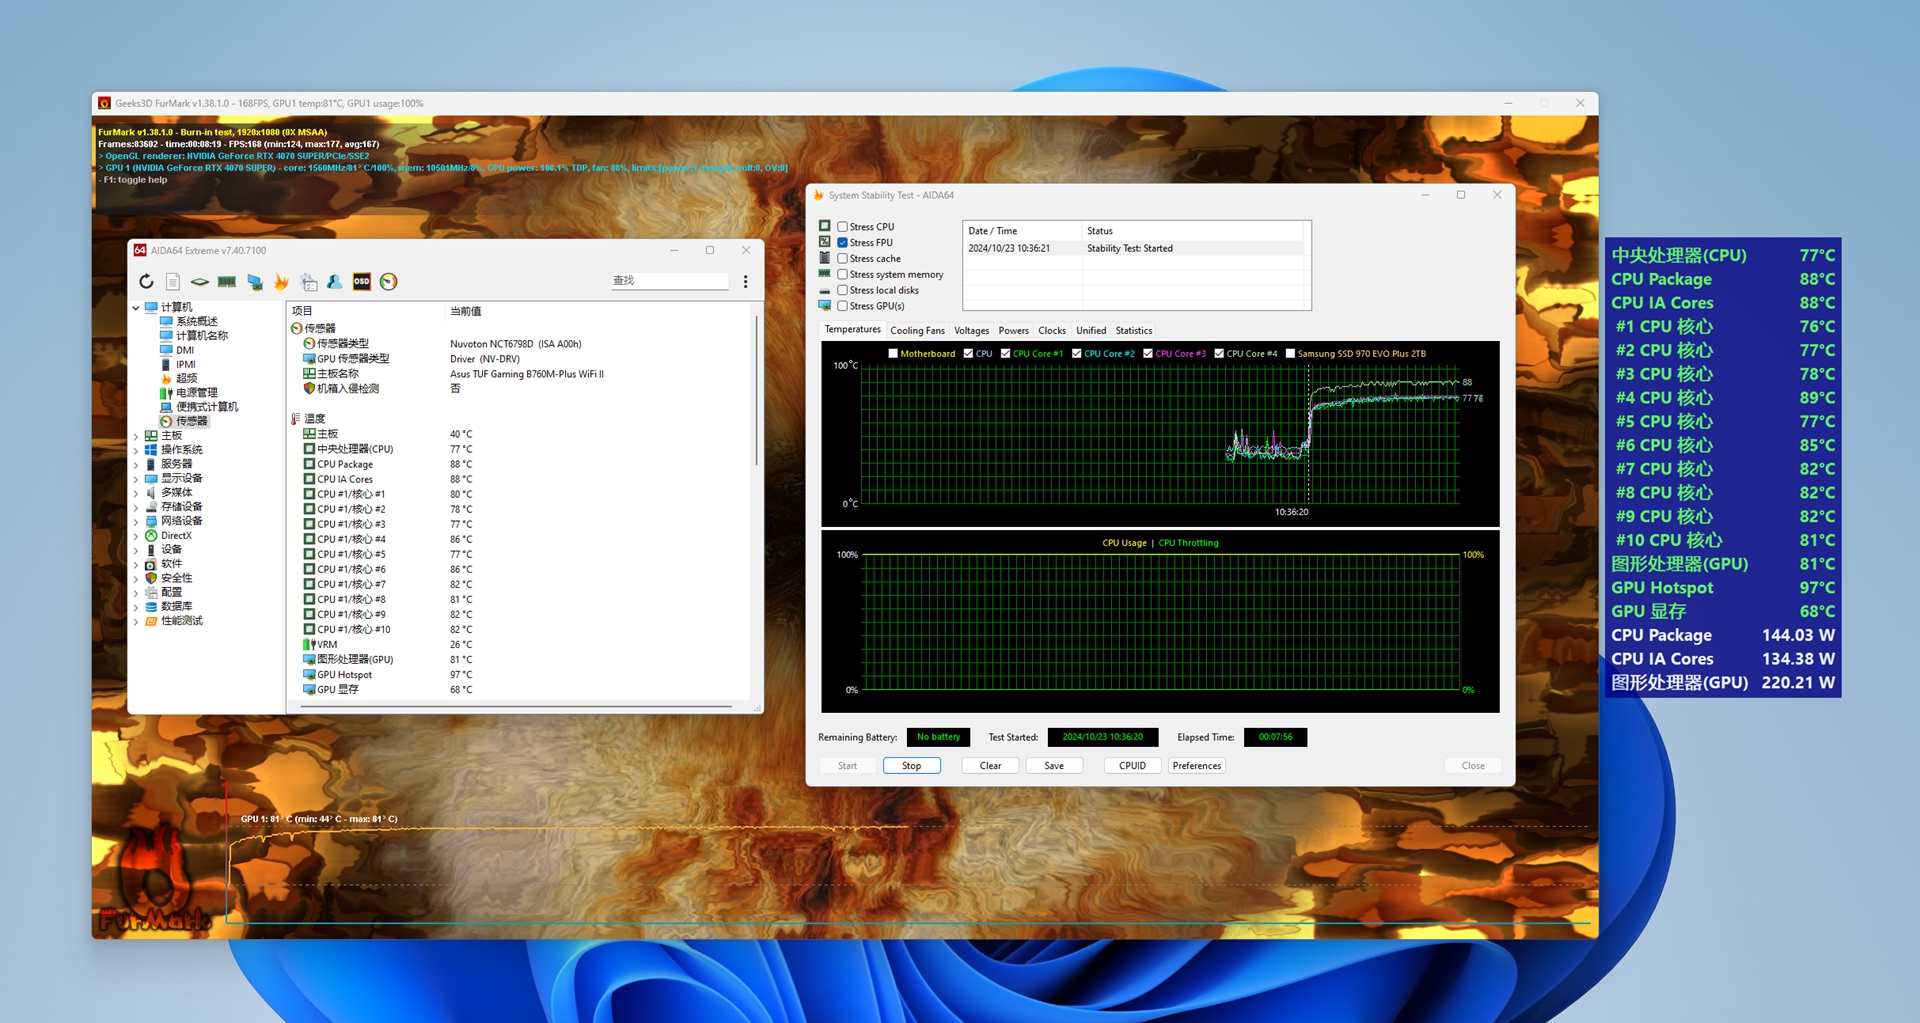Enable the Motherboard graph checkbox
This screenshot has width=1920, height=1023.
pyautogui.click(x=893, y=354)
